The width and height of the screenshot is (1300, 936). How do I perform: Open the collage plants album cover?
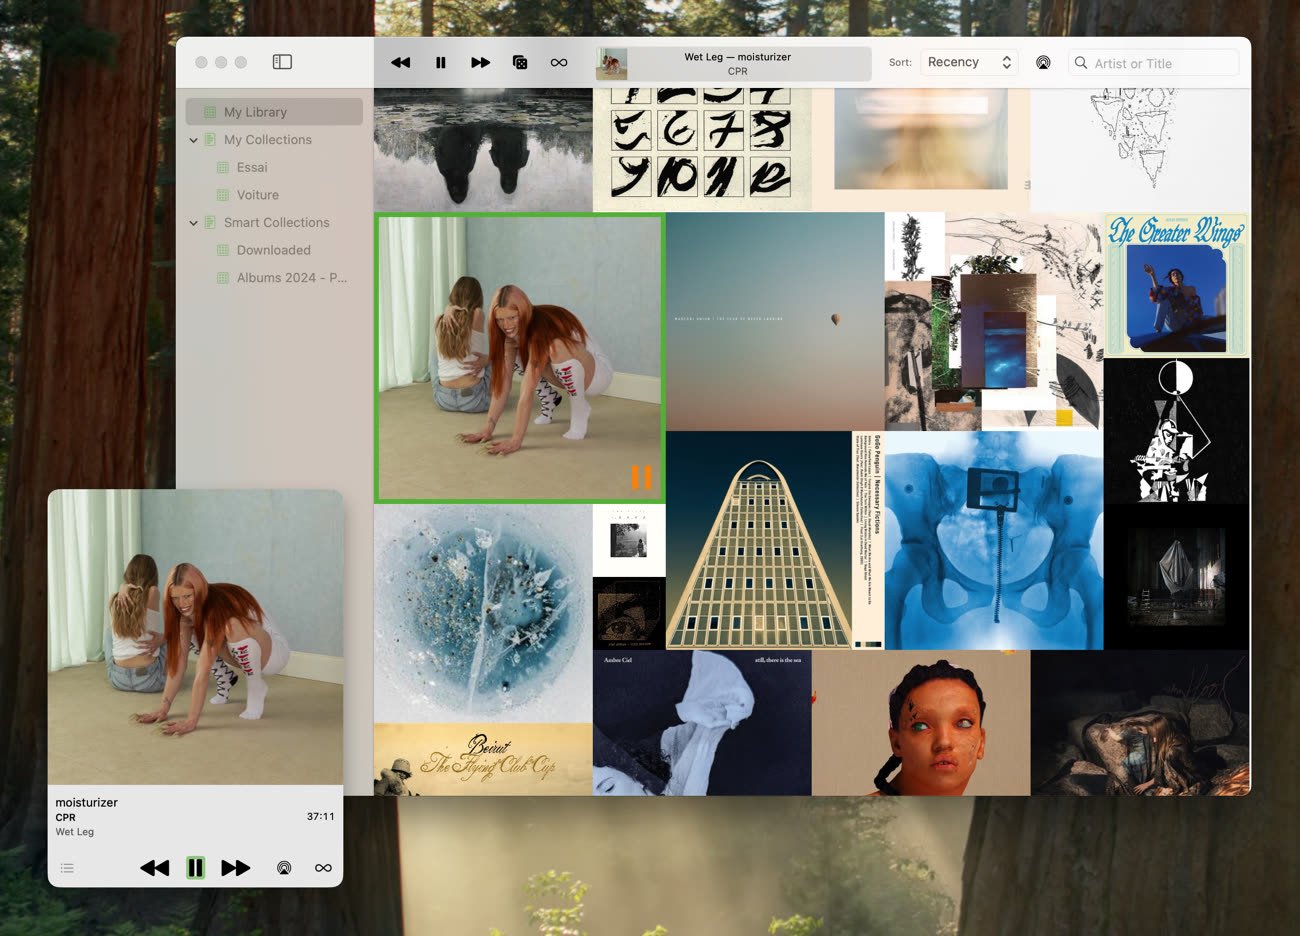point(994,322)
